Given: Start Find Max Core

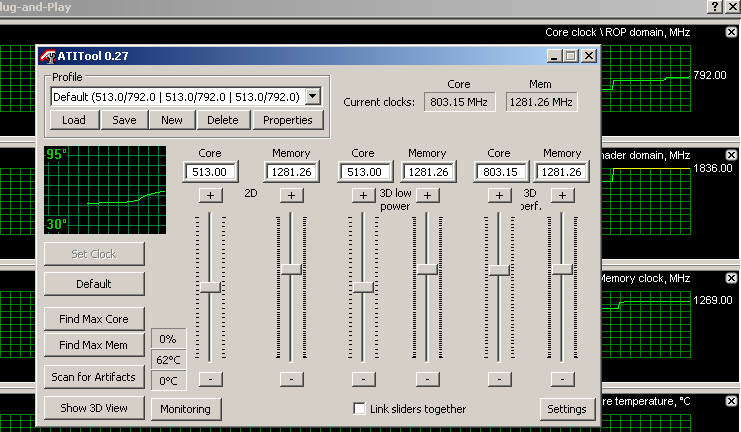Looking at the screenshot, I should click(94, 319).
